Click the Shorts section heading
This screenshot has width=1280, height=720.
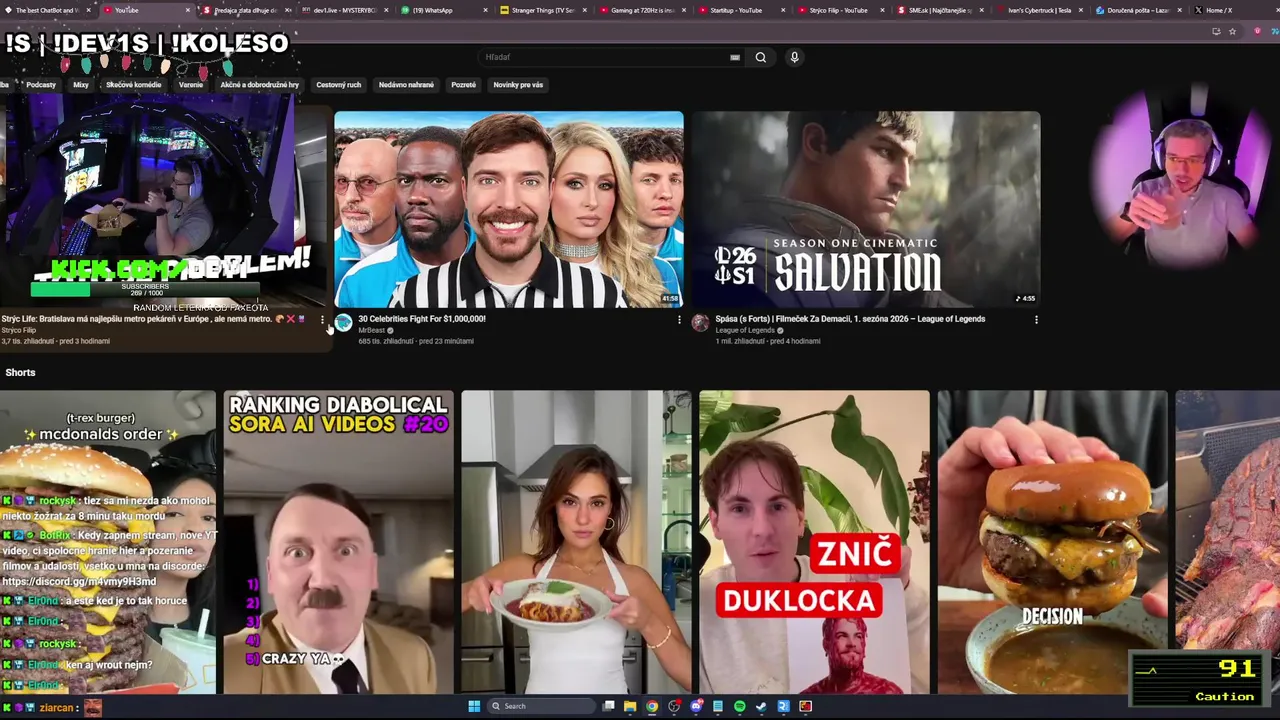point(20,372)
